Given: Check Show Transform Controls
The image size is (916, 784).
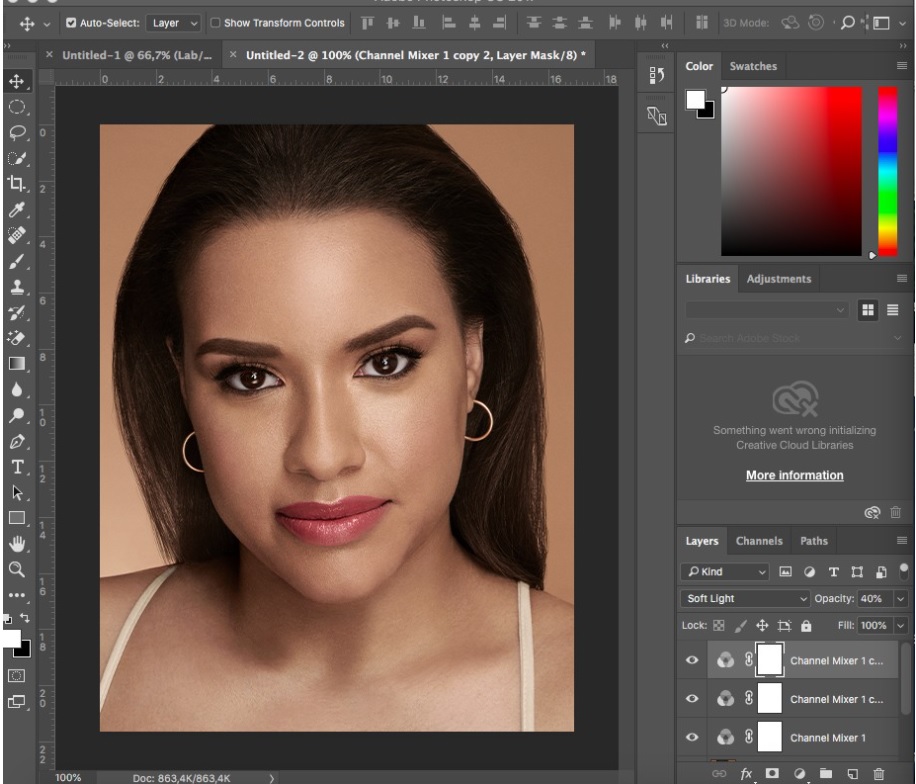Looking at the screenshot, I should [x=215, y=23].
